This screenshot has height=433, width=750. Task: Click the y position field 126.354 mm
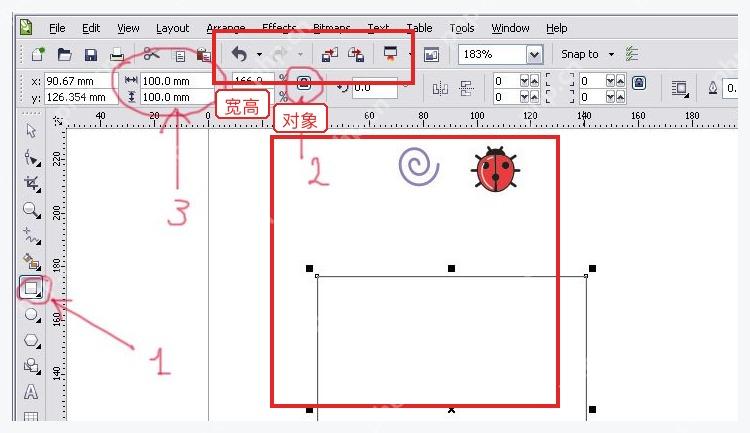81,97
